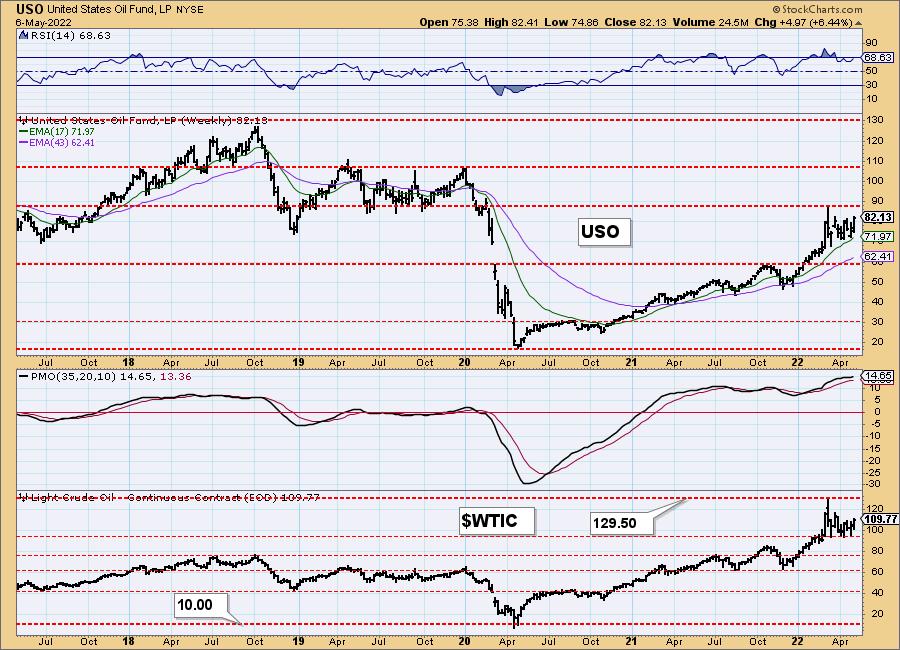Click the up-triangle icon beside the Chg value

tap(859, 23)
